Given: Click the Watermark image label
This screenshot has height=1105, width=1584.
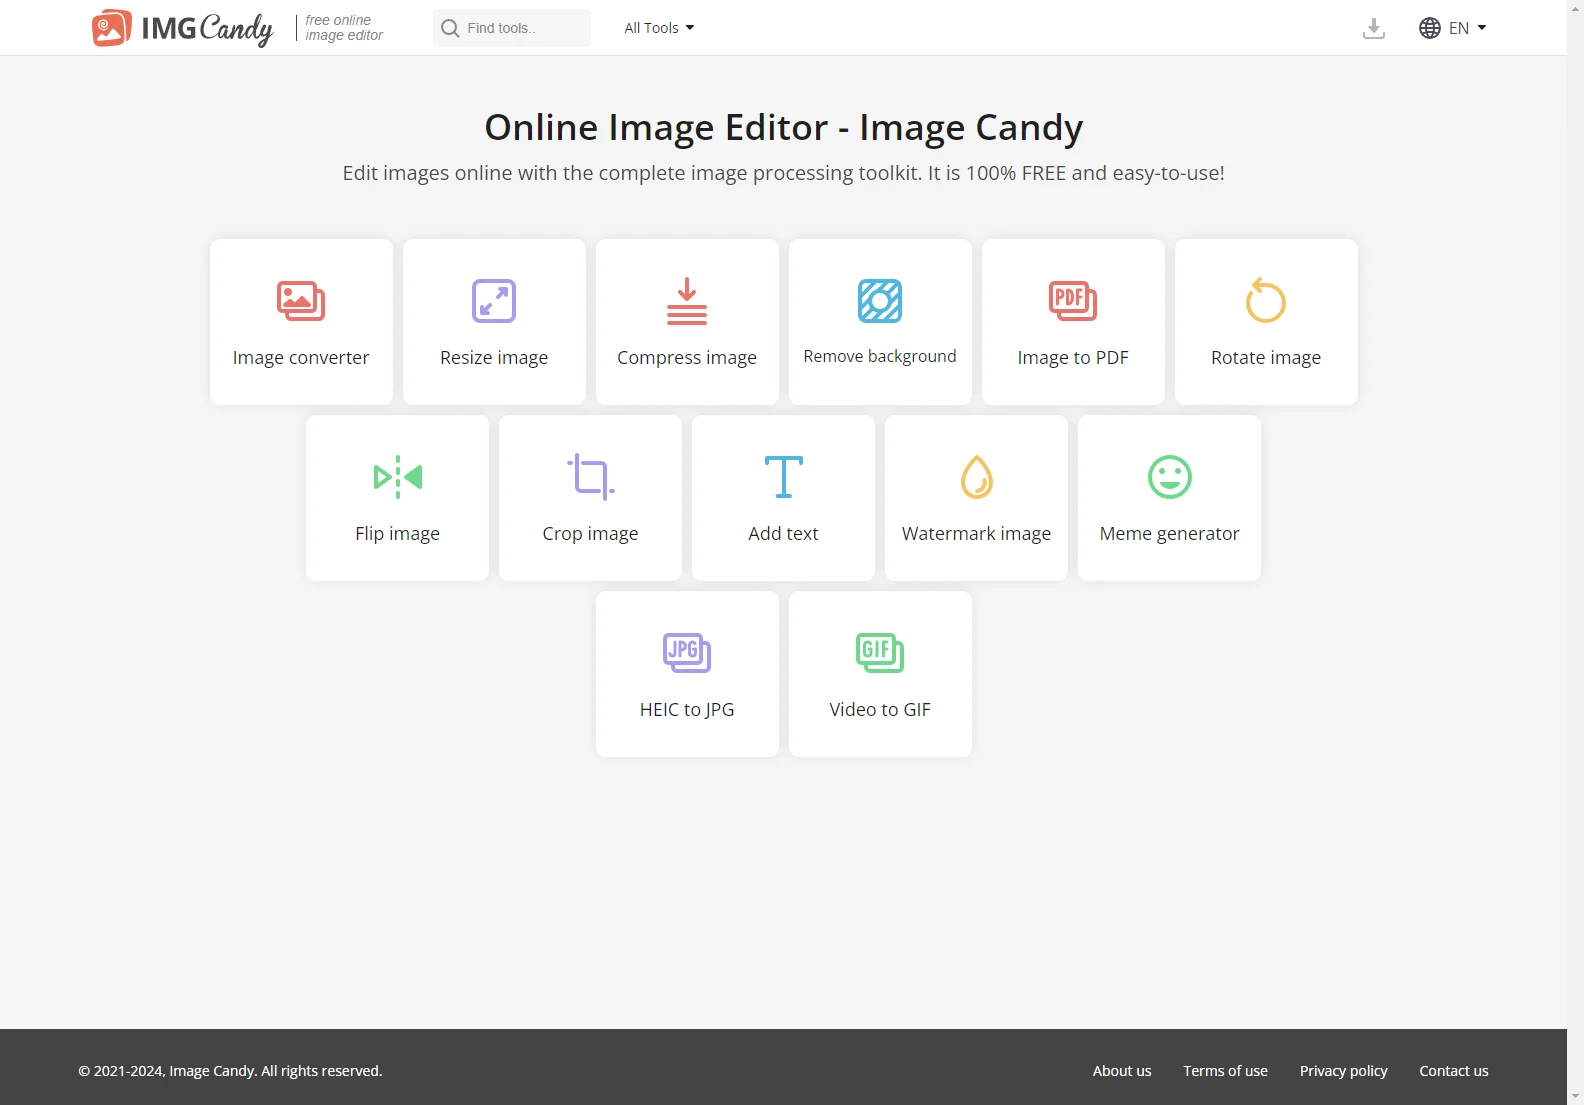Looking at the screenshot, I should coord(977,534).
